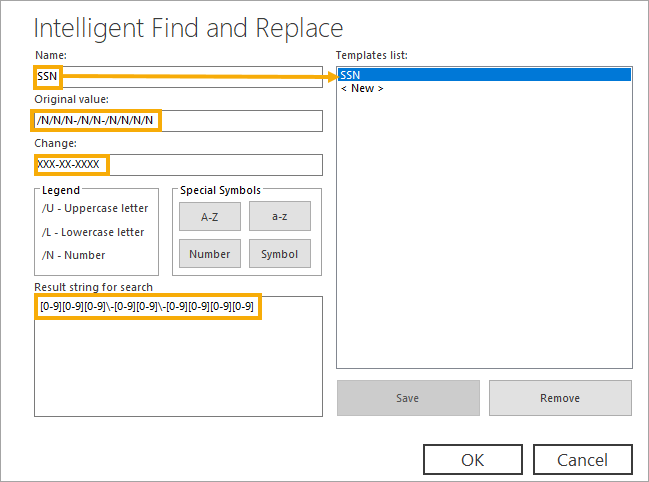Select the SSN template in the list
This screenshot has width=649, height=482.
pos(484,75)
